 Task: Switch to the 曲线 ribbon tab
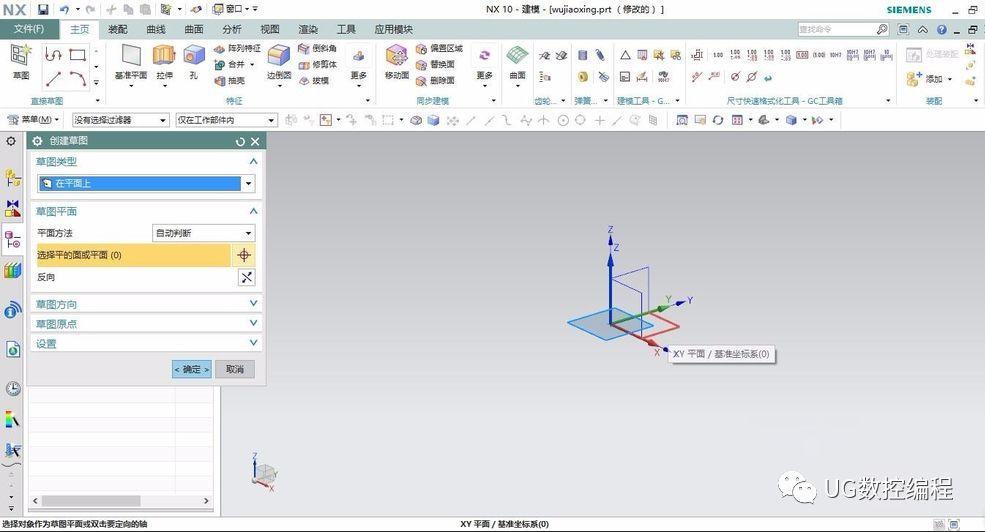click(x=156, y=30)
